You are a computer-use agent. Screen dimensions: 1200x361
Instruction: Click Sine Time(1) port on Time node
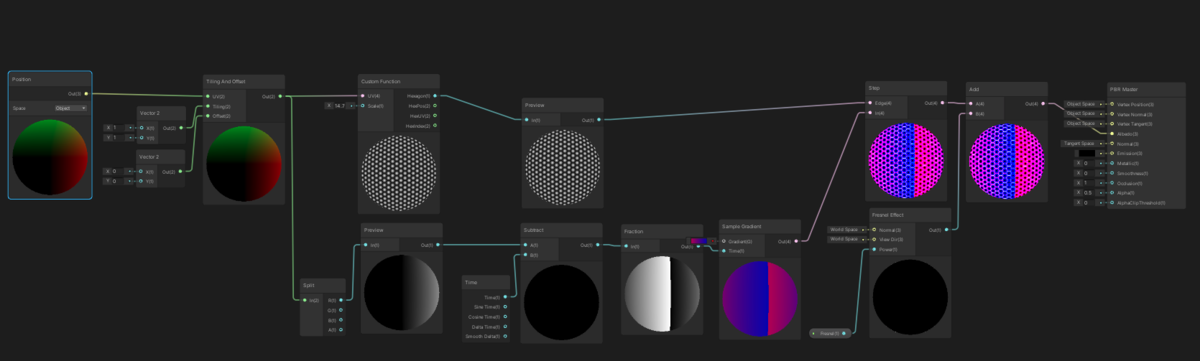[x=506, y=307]
